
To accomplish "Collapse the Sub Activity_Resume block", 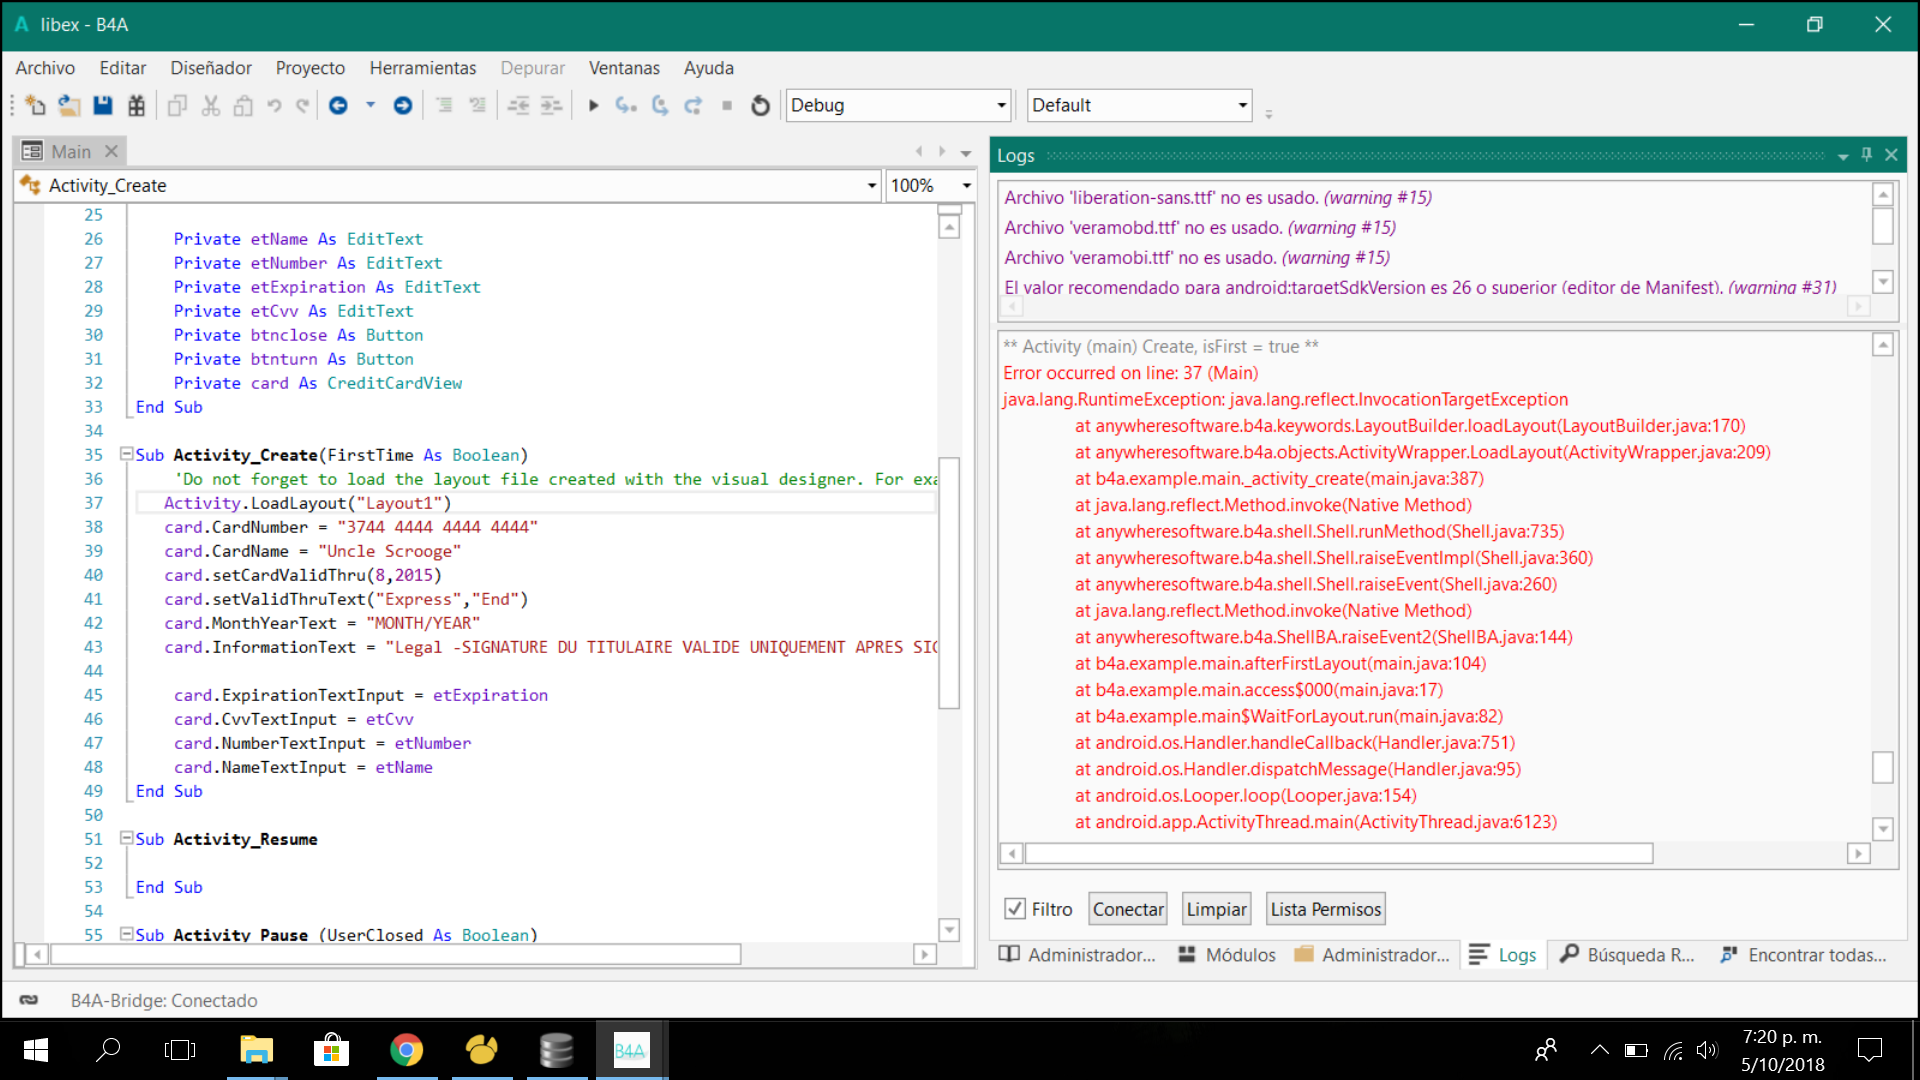I will coord(126,838).
